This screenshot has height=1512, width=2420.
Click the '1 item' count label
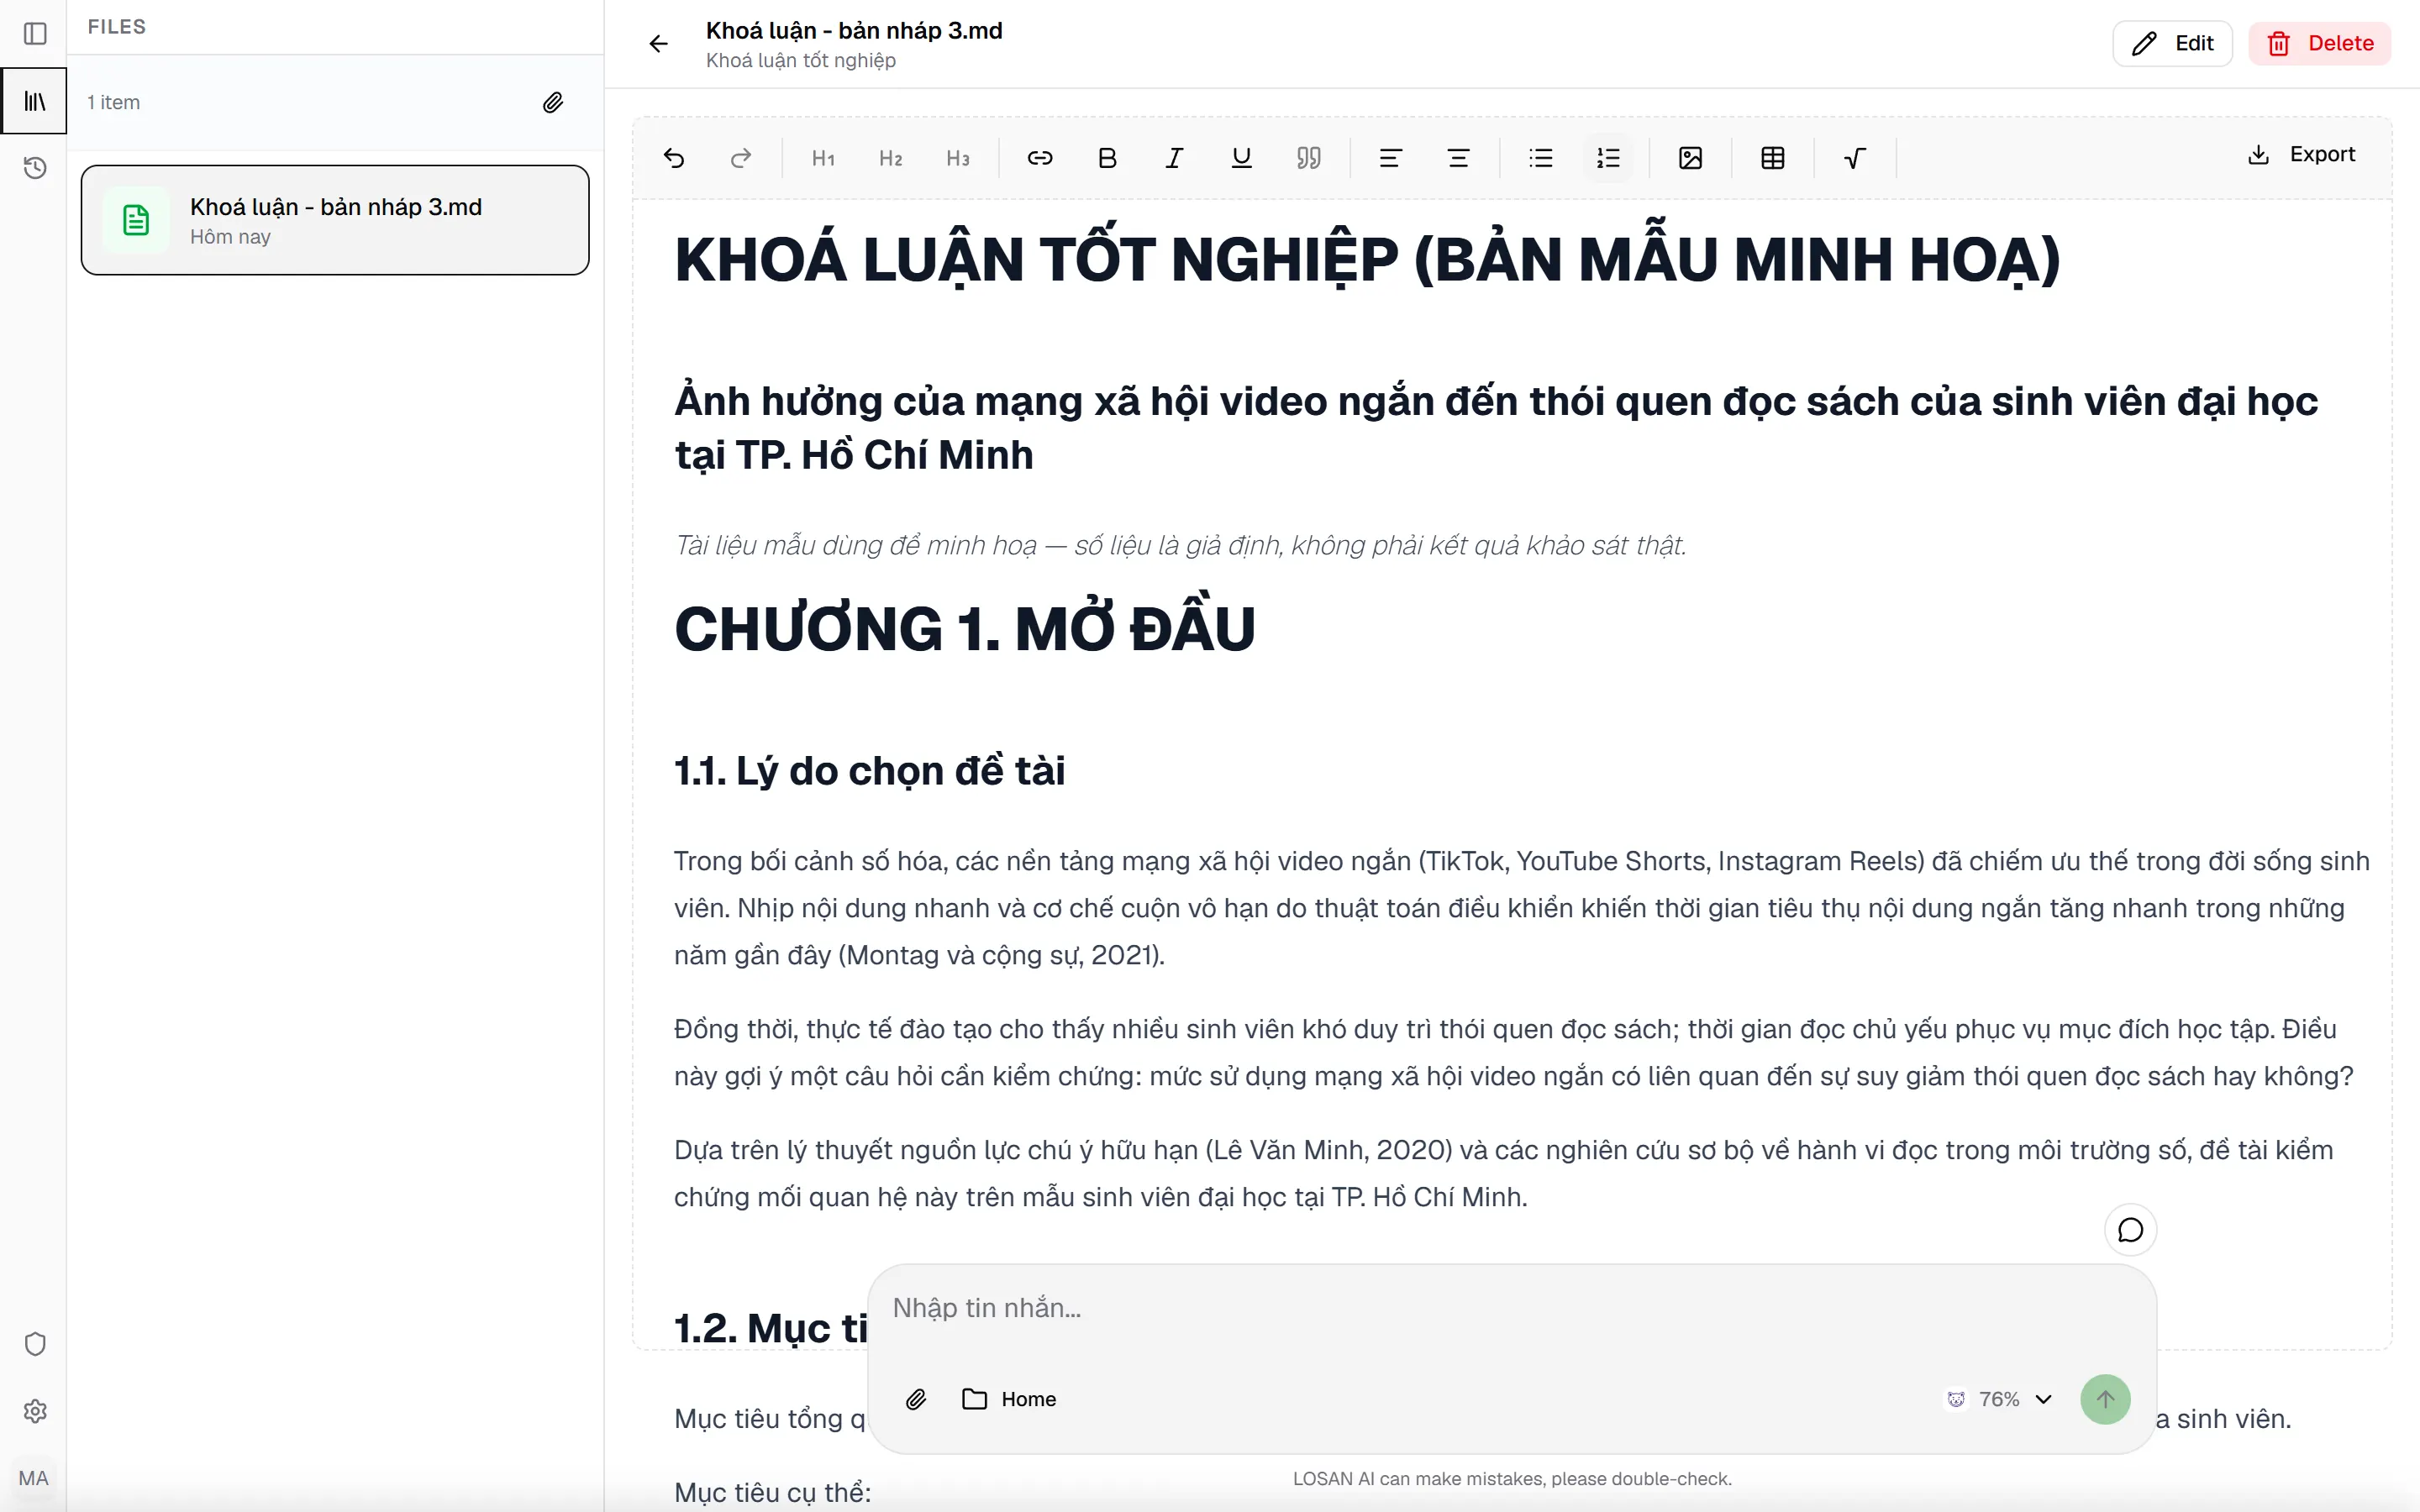113,102
